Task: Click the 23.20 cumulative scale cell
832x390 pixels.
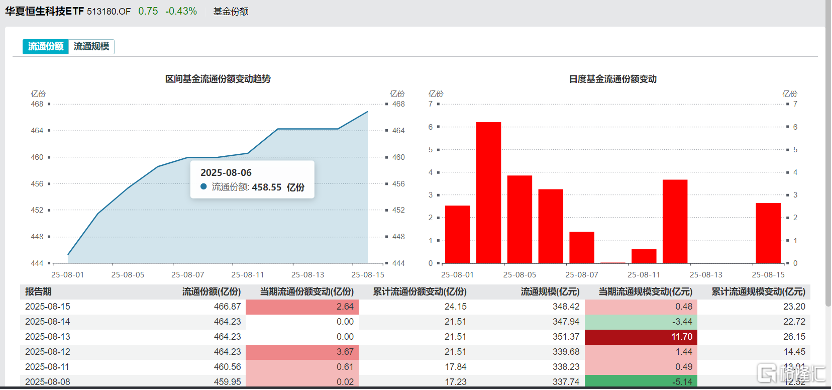Action: point(794,307)
